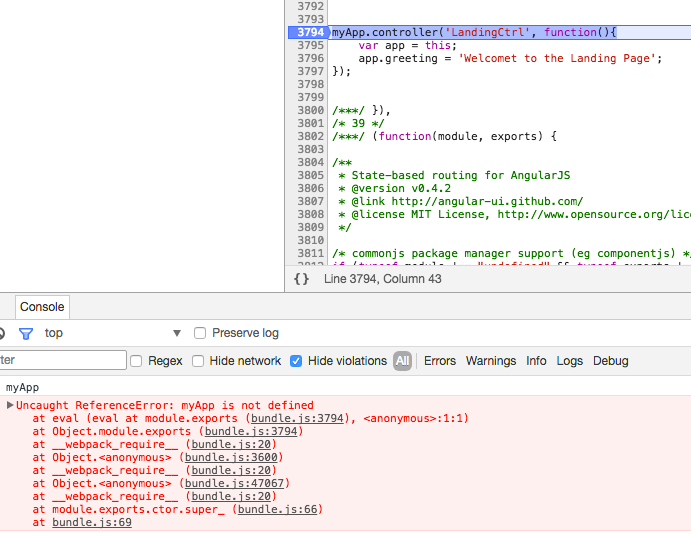This screenshot has height=534, width=691.
Task: Open the top context dropdown
Action: click(113, 333)
